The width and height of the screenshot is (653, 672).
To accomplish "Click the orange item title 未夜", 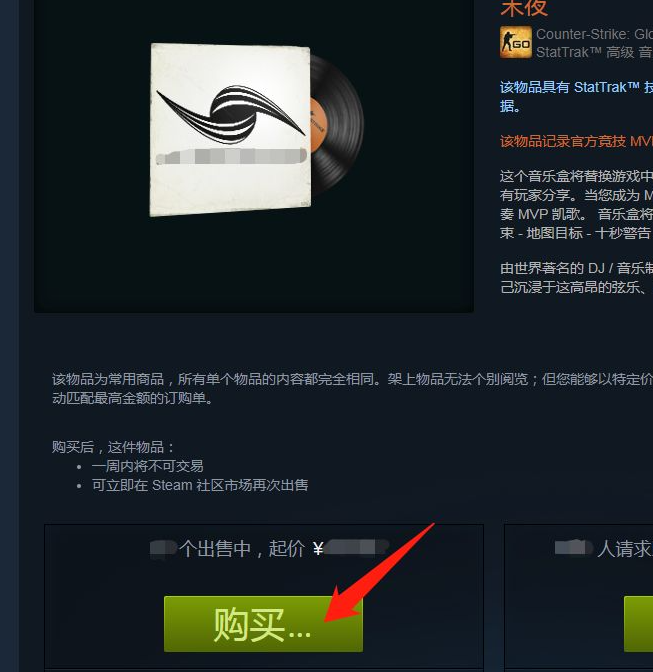I will 524,8.
